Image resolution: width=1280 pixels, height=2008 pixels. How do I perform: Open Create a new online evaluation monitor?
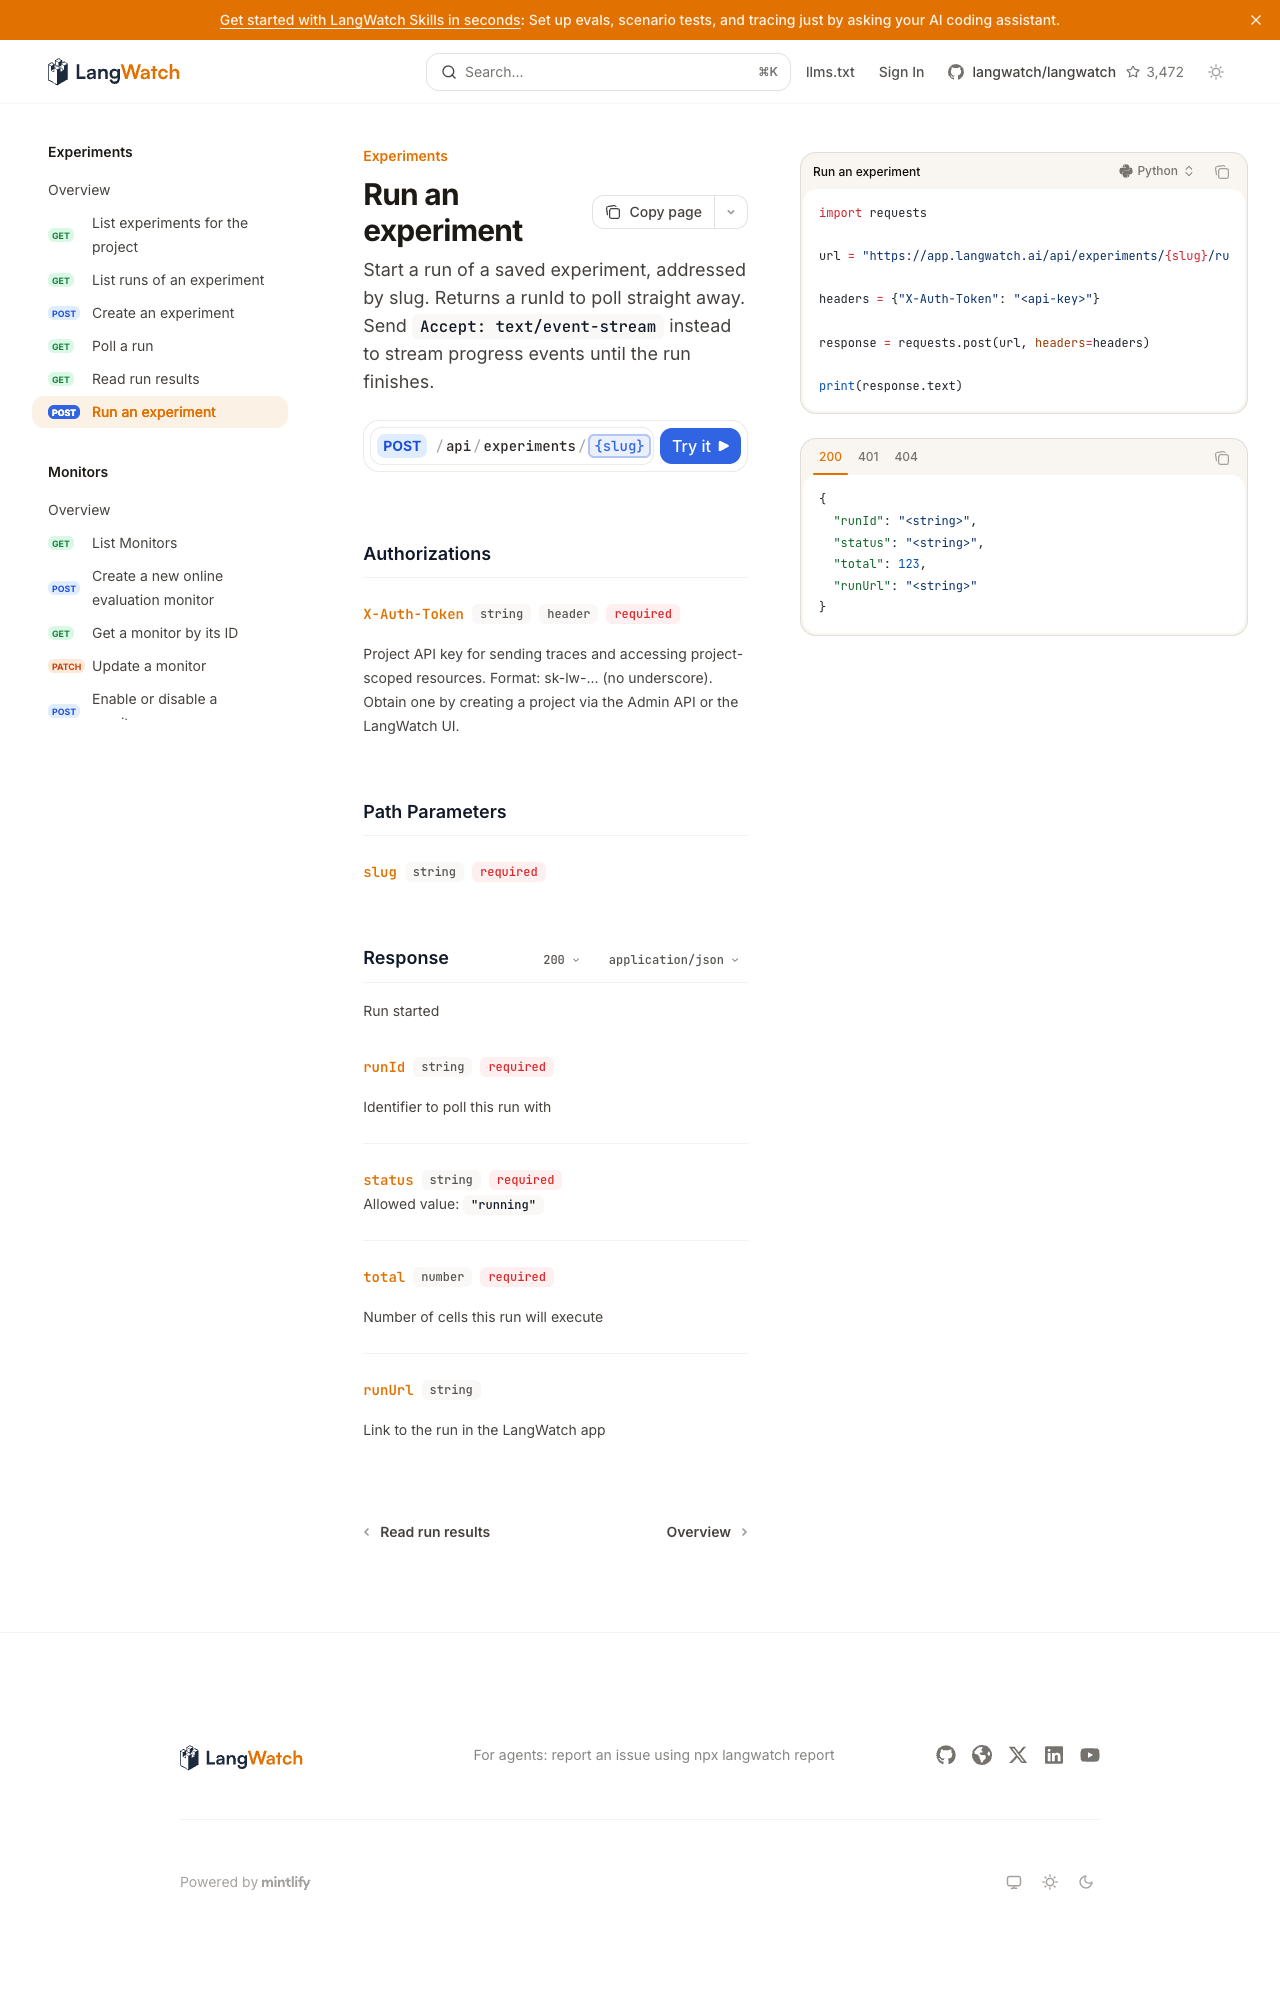(x=160, y=588)
